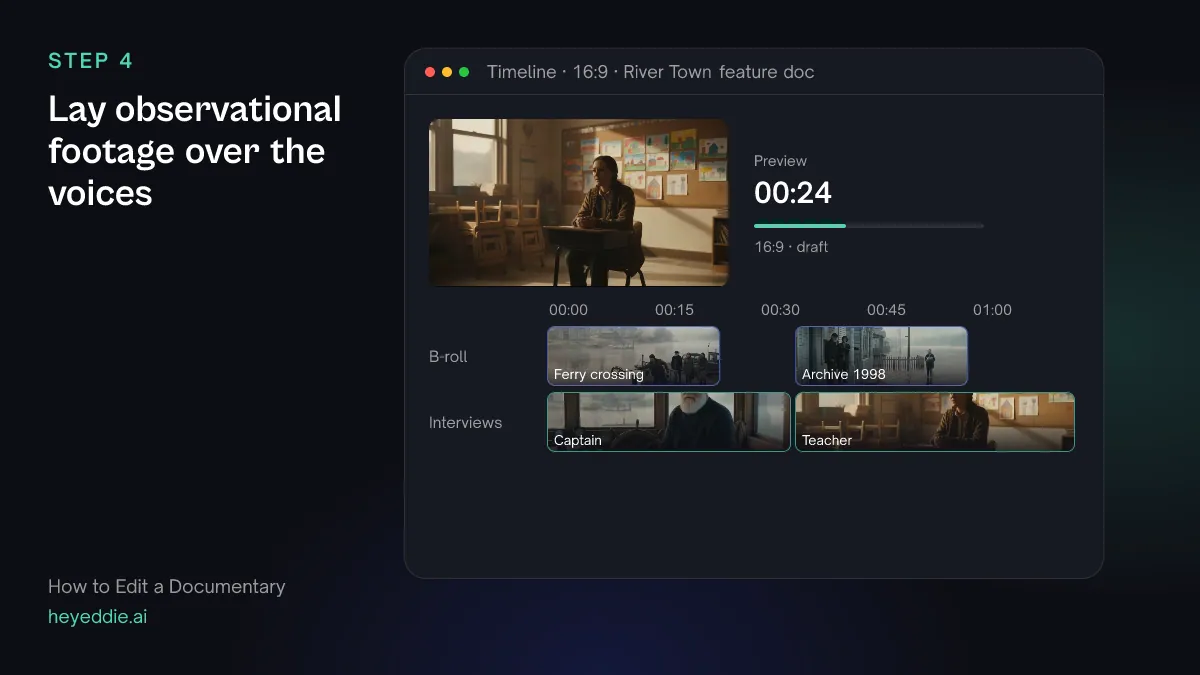Screen dimensions: 1200x675
Task: Click the green maximize window dot
Action: 464,72
